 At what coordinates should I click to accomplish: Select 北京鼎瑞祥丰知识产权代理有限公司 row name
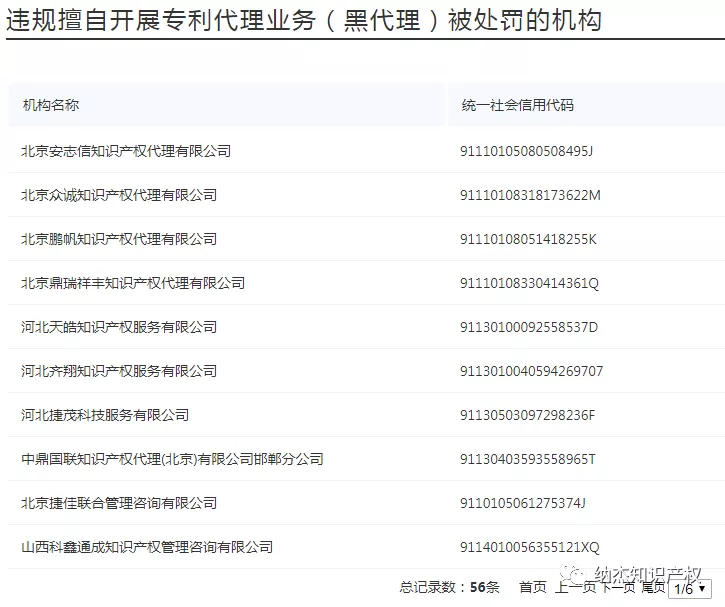pyautogui.click(x=133, y=283)
